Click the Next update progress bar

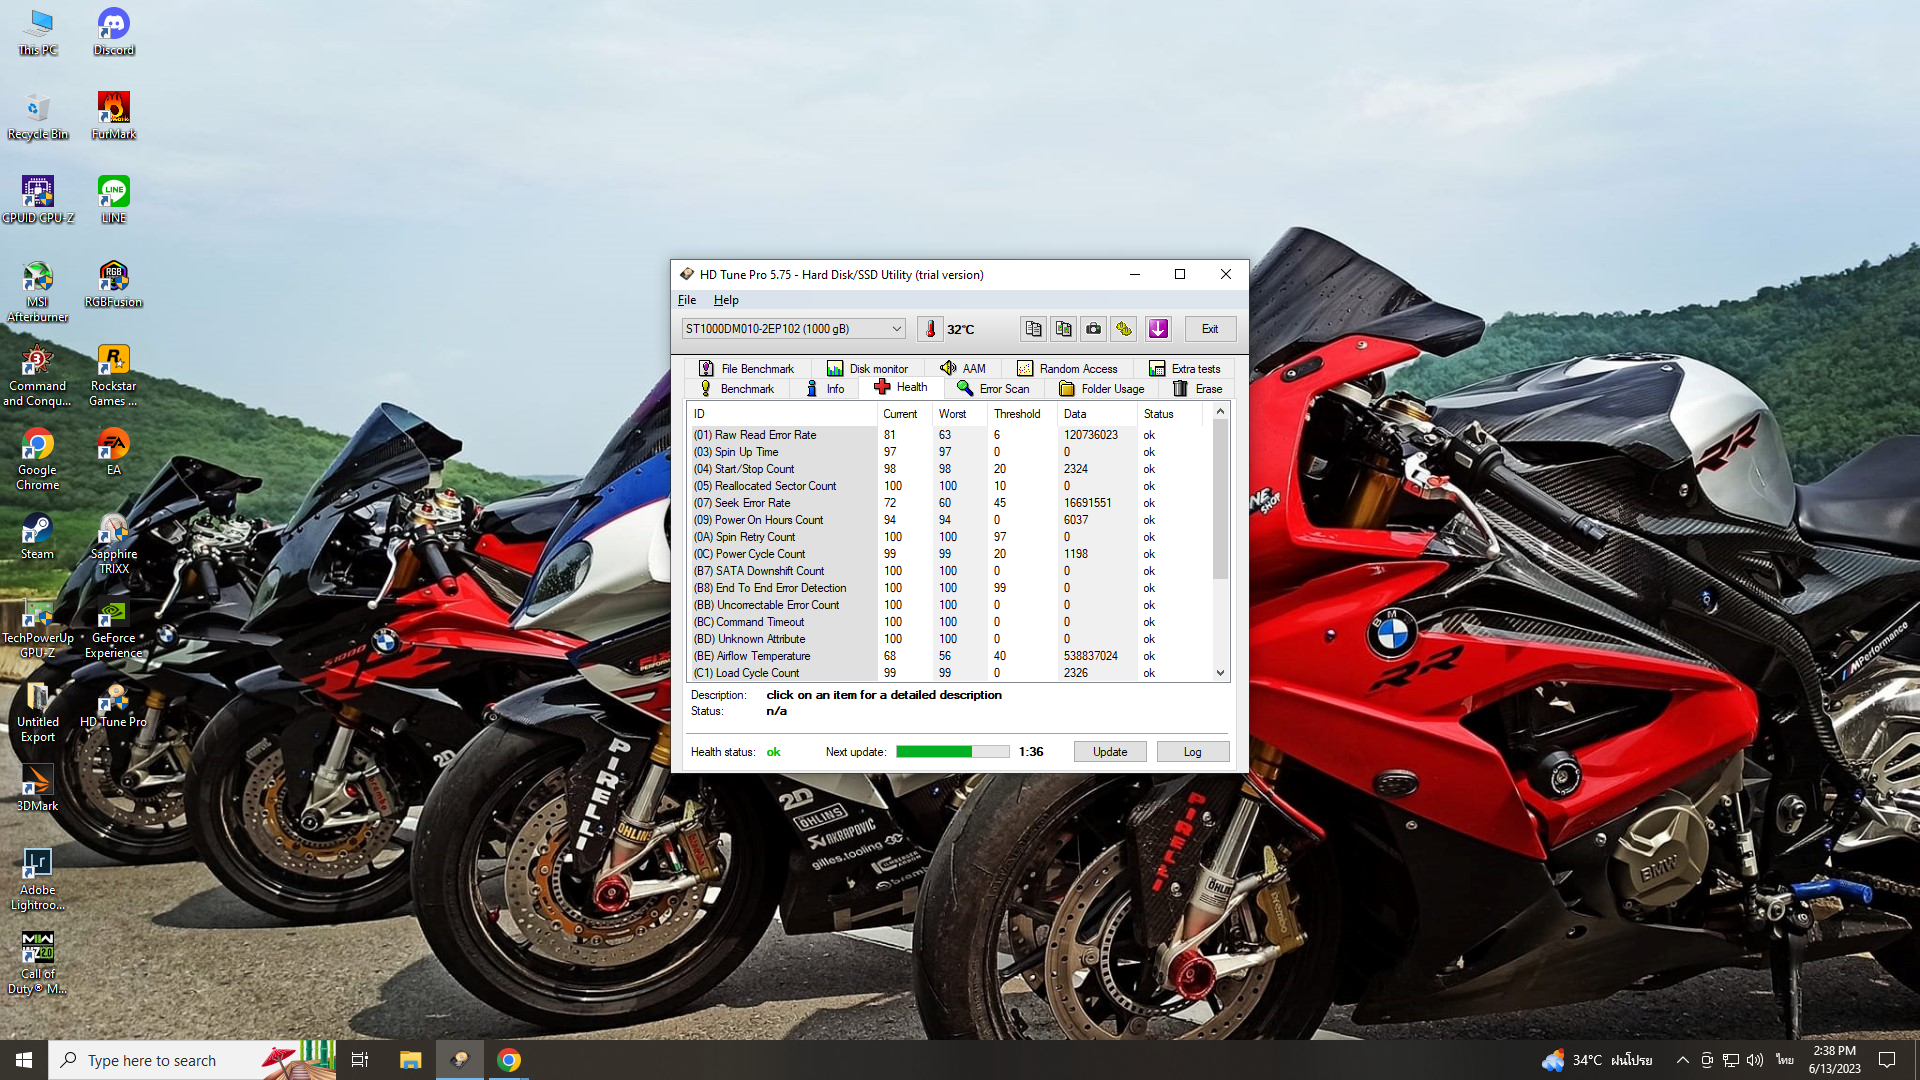click(x=952, y=752)
